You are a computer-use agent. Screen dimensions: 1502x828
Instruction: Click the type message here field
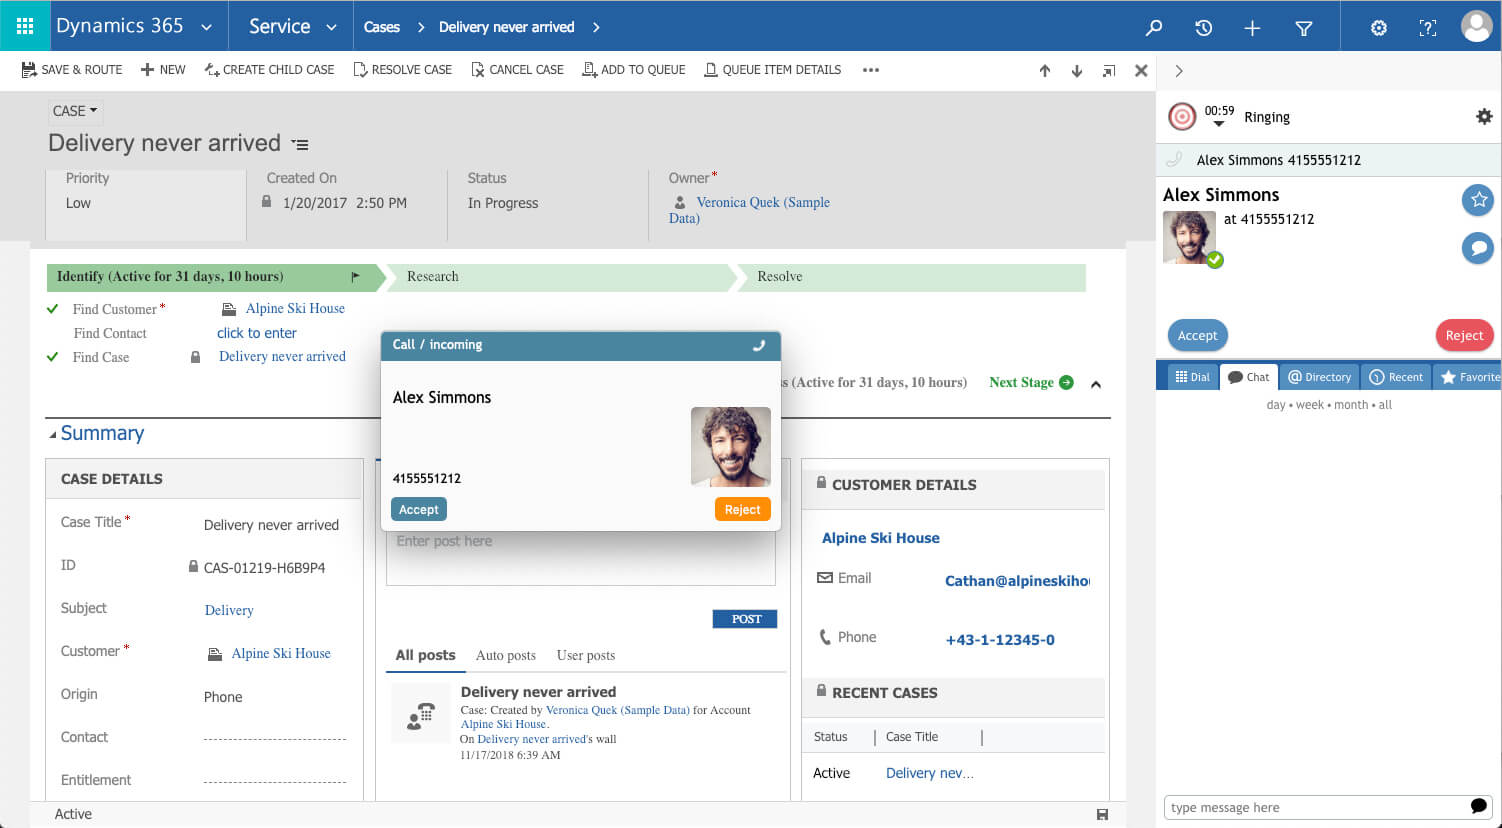coord(1310,807)
